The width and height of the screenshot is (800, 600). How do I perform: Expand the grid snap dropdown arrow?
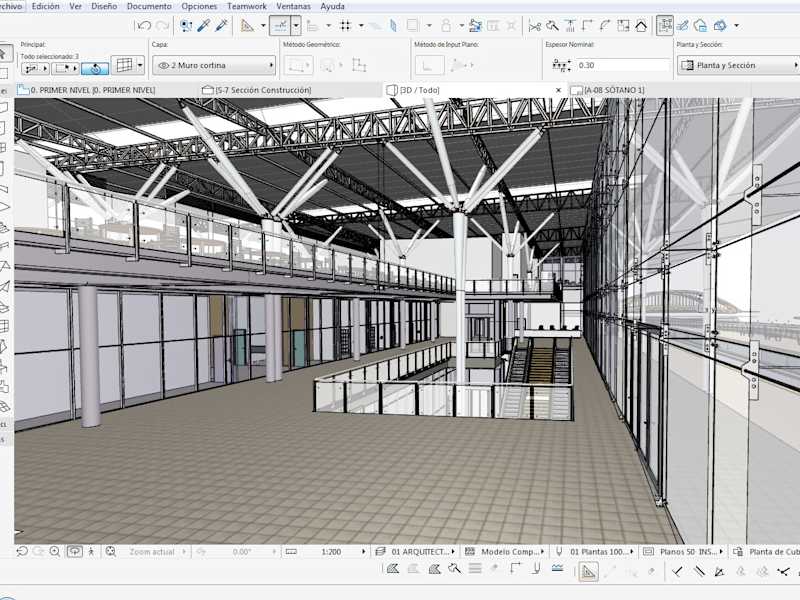point(361,26)
